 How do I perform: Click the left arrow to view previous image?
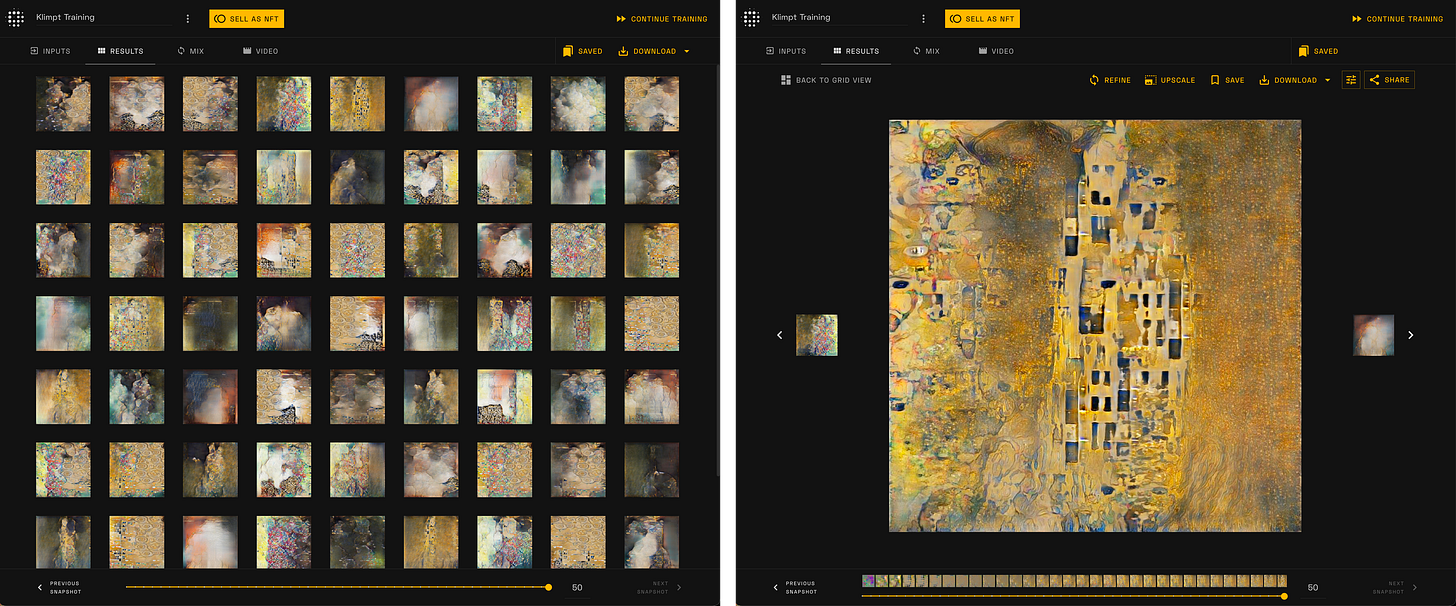pos(780,335)
